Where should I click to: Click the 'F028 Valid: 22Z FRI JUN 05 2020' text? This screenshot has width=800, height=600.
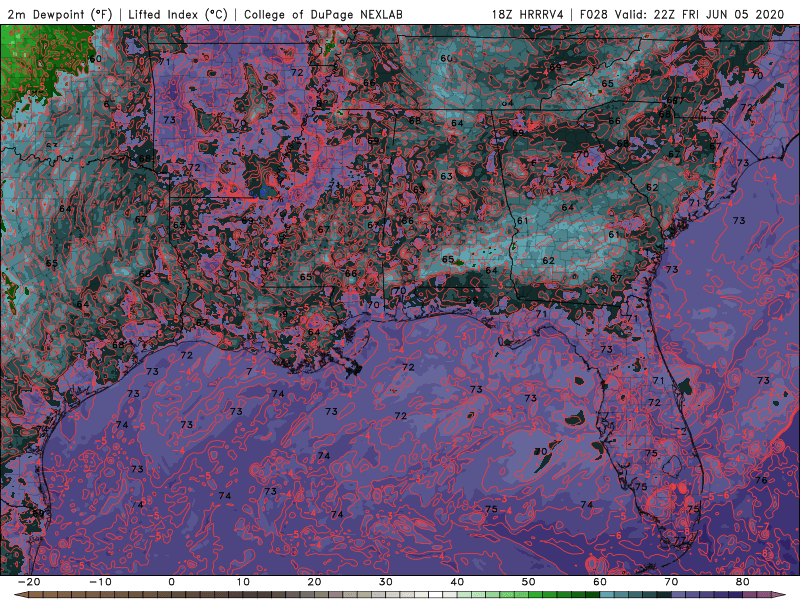pos(682,15)
